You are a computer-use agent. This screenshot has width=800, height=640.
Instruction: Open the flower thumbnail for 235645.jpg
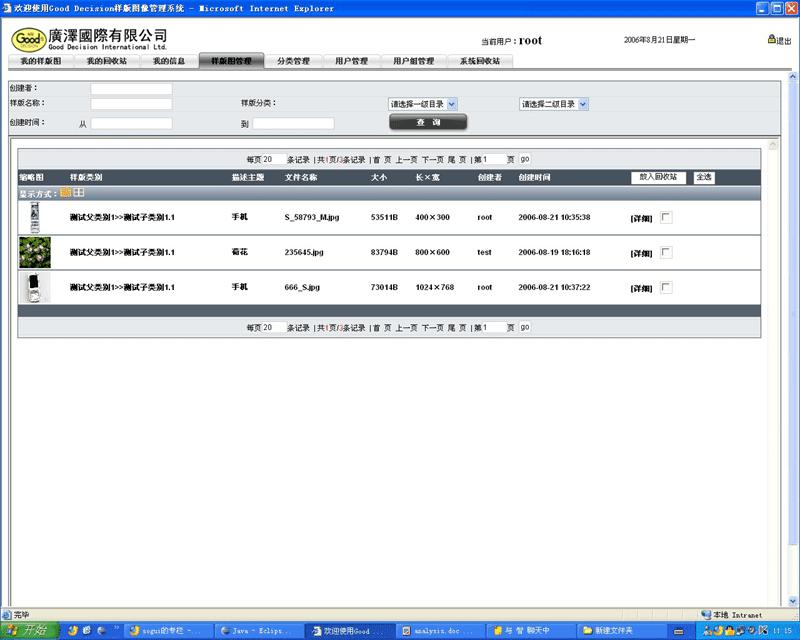tap(35, 252)
